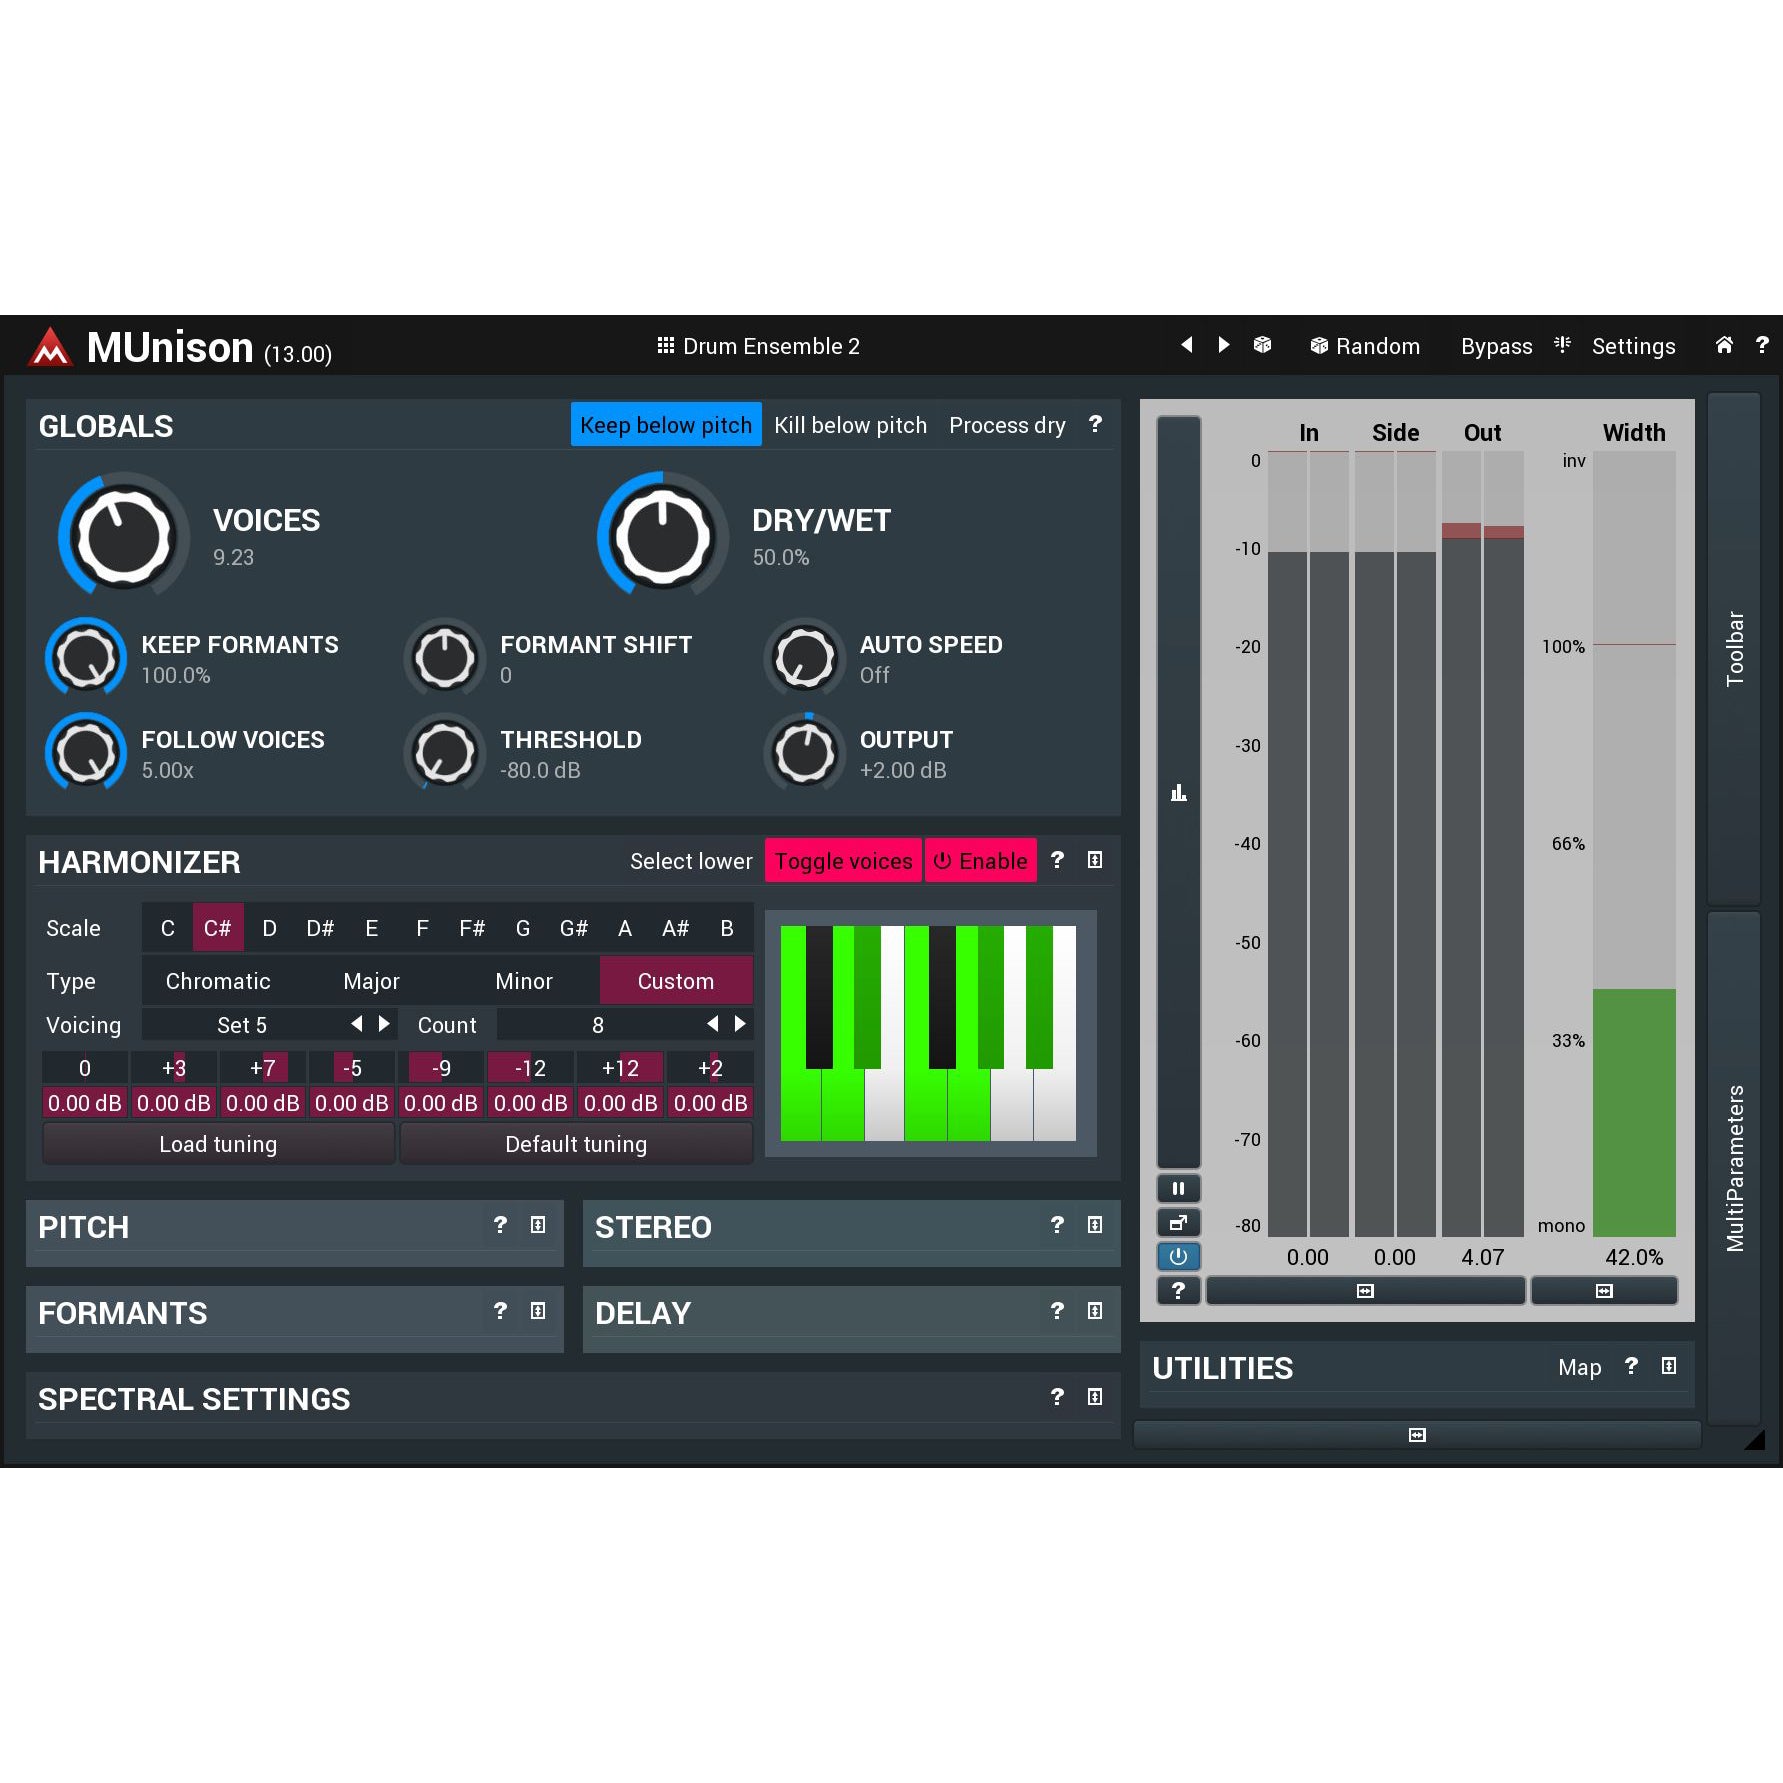Open the Settings menu
The image size is (1783, 1783).
[x=1632, y=346]
